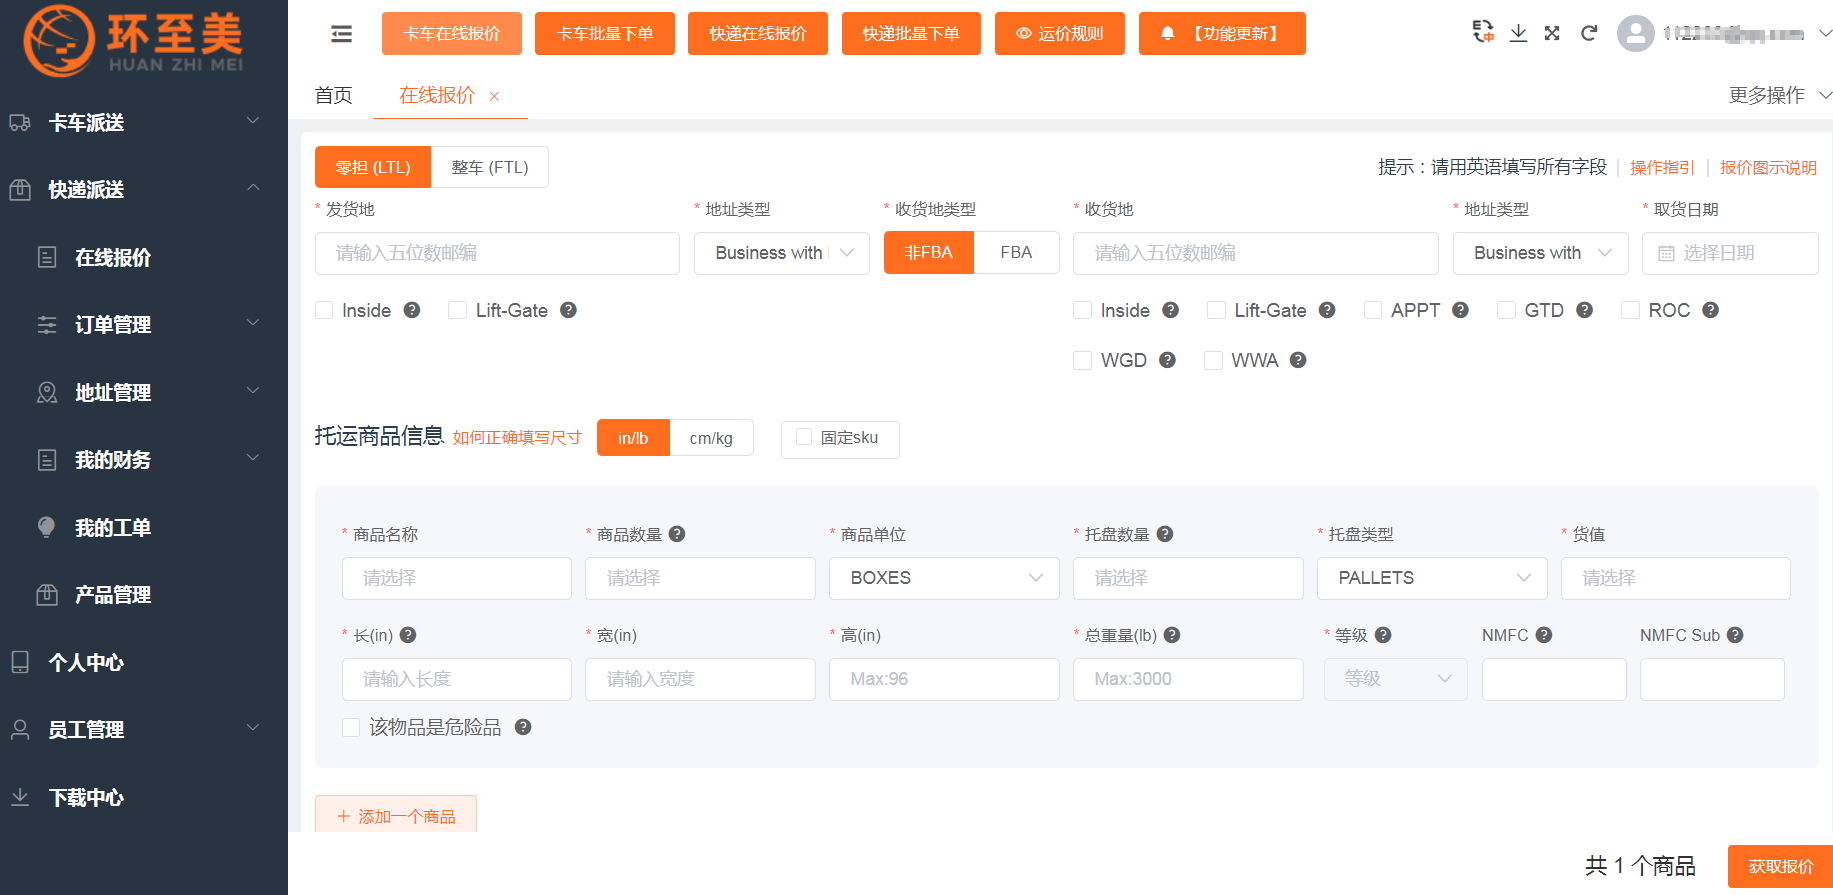Click the refresh page icon
The width and height of the screenshot is (1833, 895).
(x=1588, y=33)
